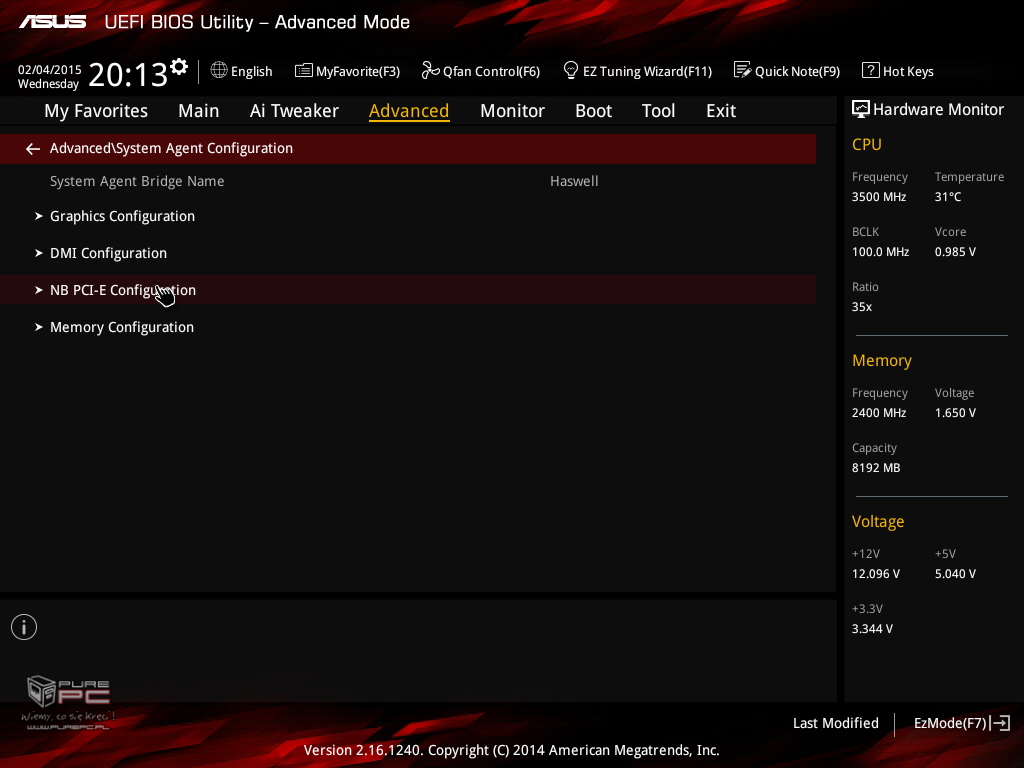
Task: Launch EZ Tuning Wizard(F11) label
Action: pyautogui.click(x=647, y=71)
